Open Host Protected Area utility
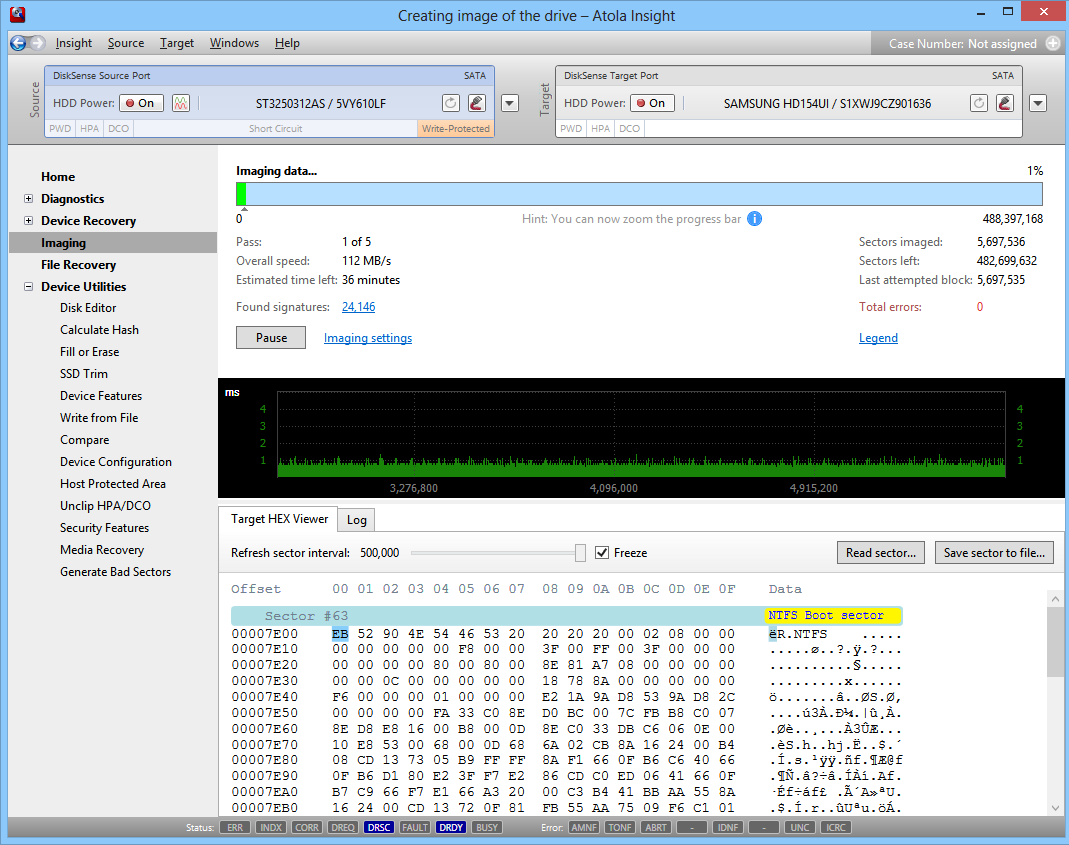Viewport: 1069px width, 845px height. (x=112, y=484)
